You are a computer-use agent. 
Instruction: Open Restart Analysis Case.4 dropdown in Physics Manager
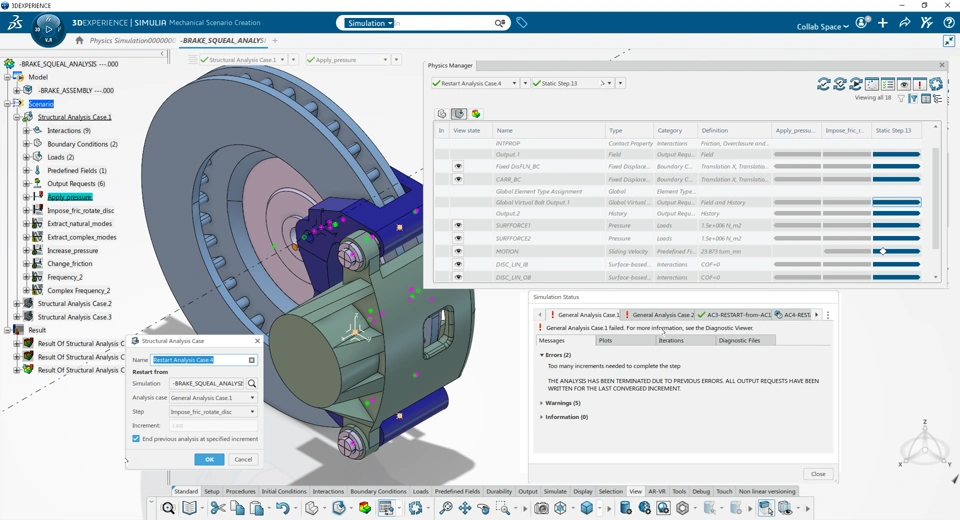pyautogui.click(x=514, y=83)
